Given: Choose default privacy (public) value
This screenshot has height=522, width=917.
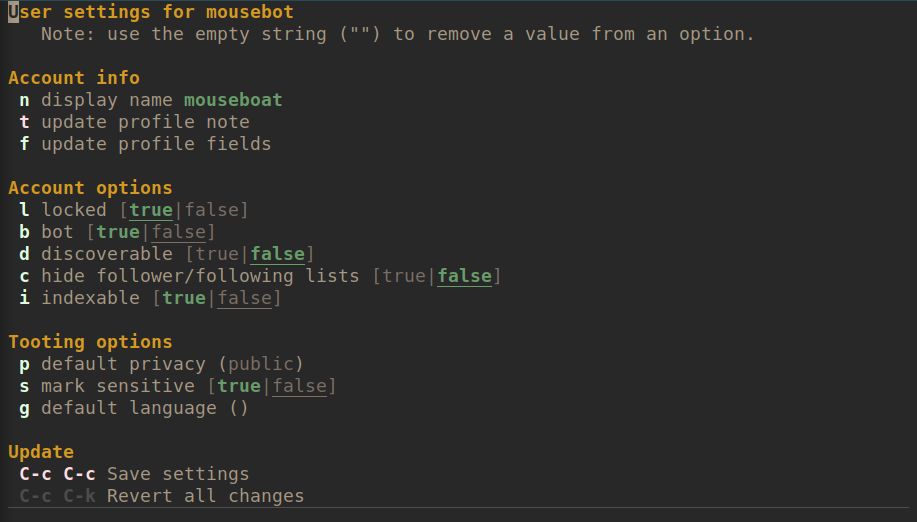Looking at the screenshot, I should (x=261, y=364).
